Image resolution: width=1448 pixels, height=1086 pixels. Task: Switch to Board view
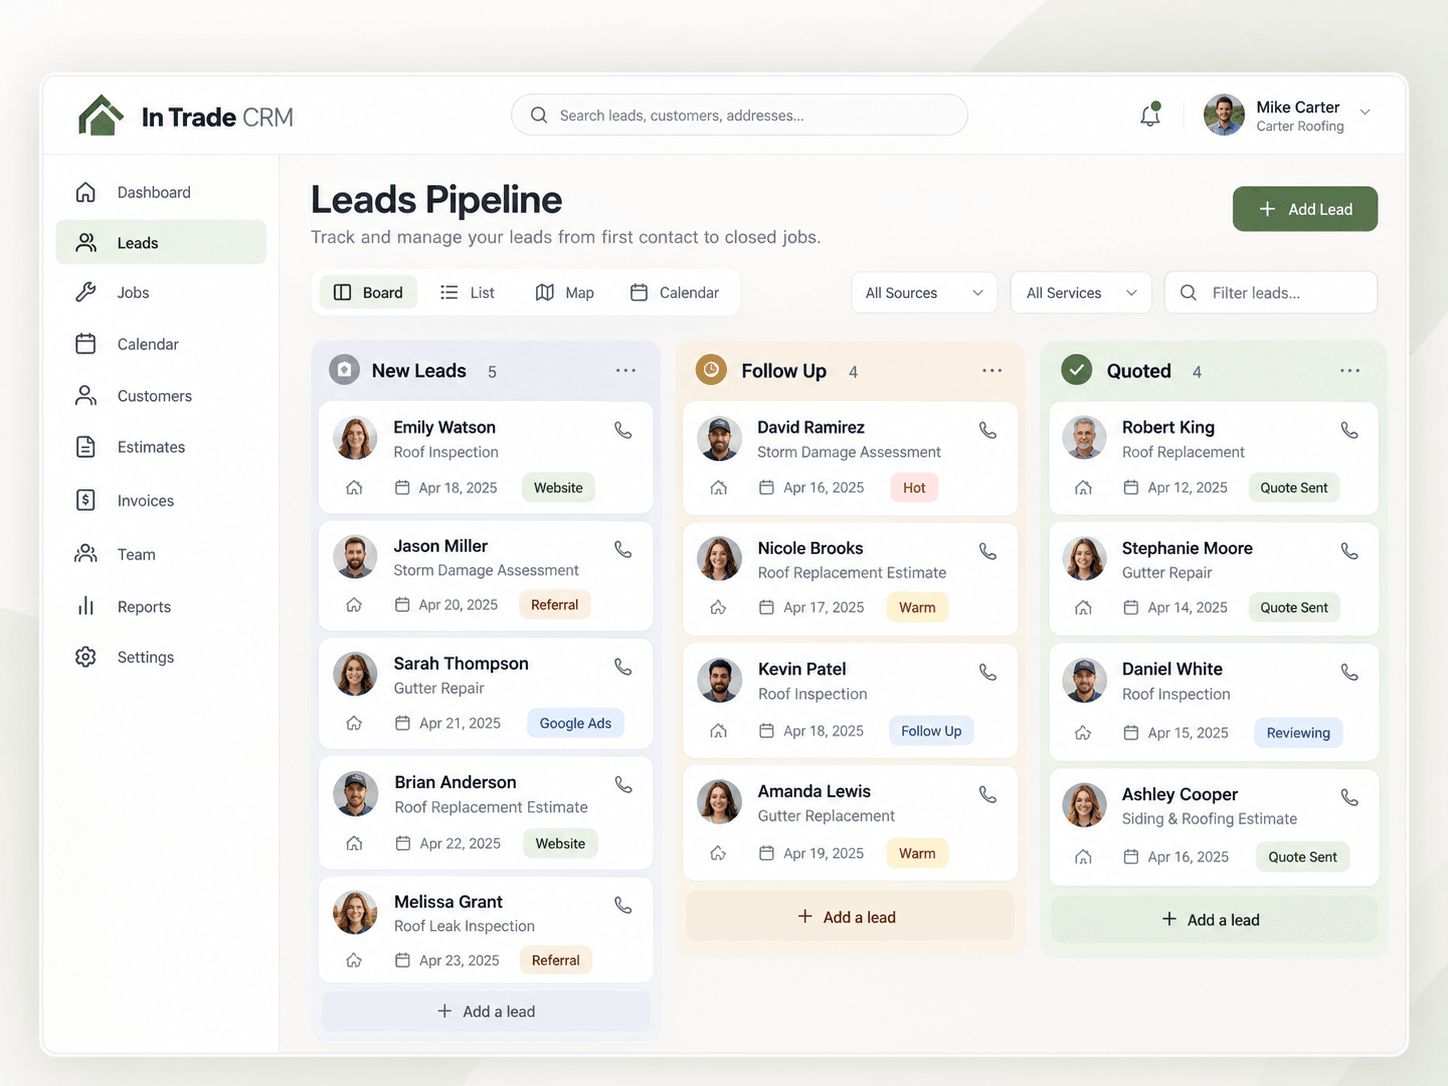click(x=368, y=292)
